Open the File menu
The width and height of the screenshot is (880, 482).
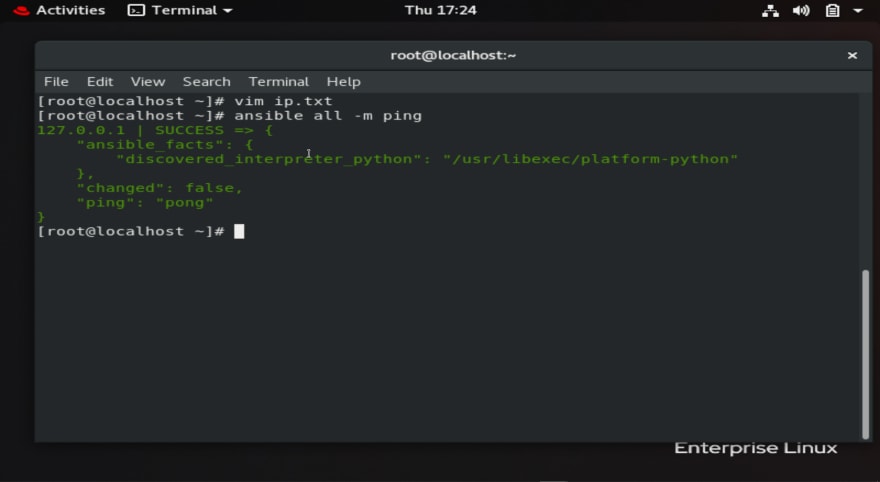tap(56, 82)
